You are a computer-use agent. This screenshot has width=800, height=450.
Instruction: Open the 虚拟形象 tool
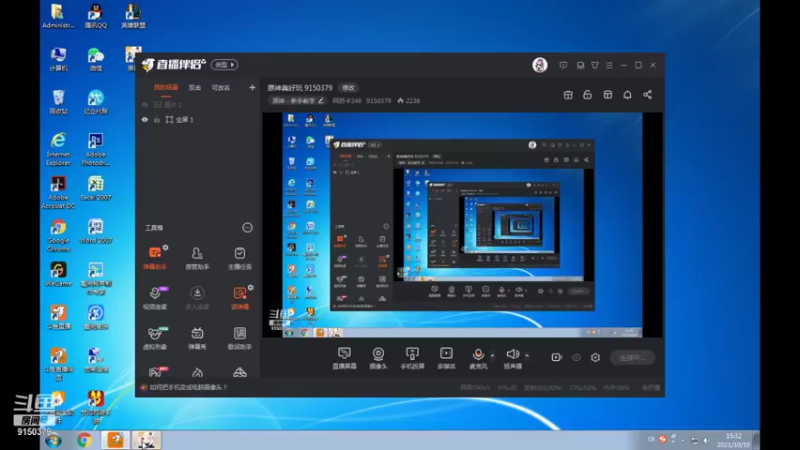pos(155,338)
